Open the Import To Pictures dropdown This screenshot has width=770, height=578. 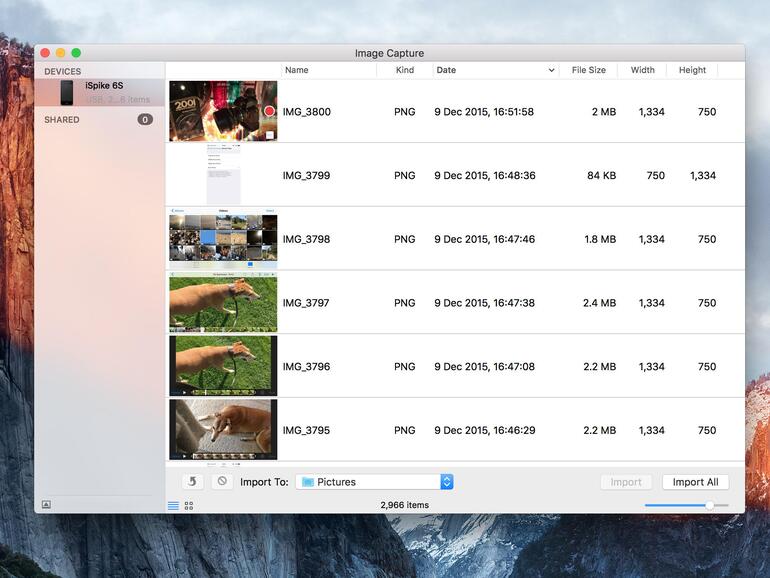tap(374, 482)
